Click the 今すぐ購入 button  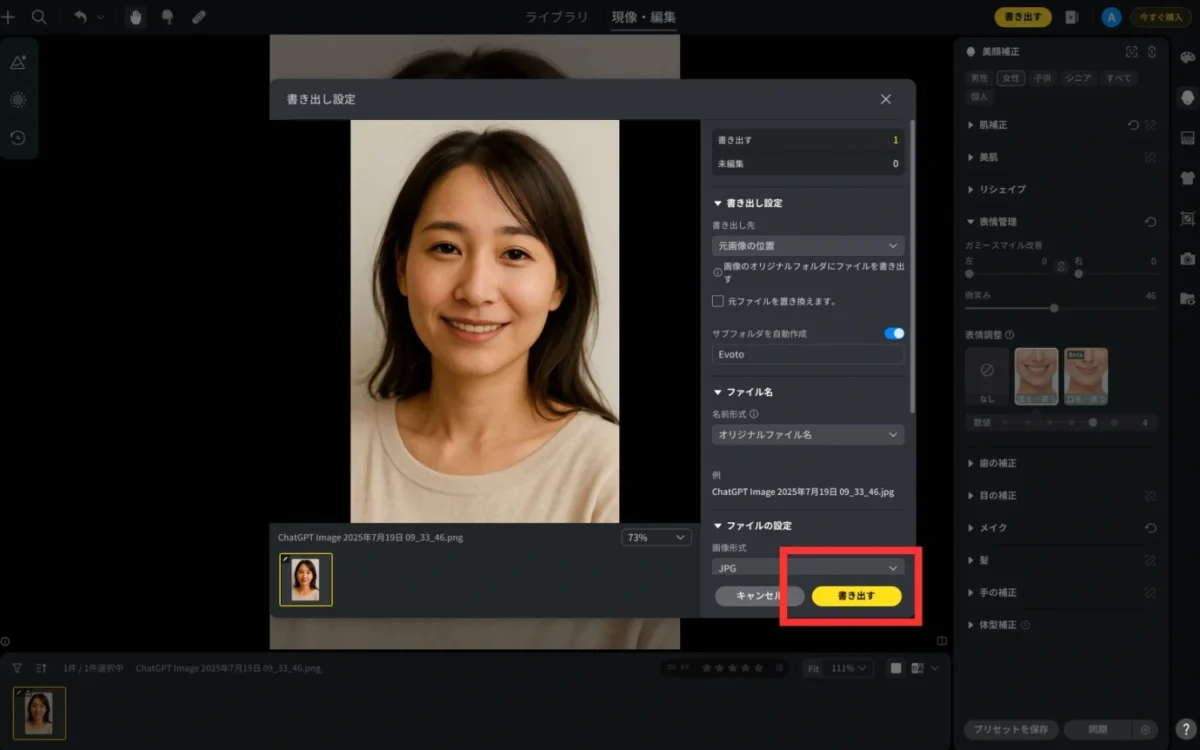pos(1161,17)
